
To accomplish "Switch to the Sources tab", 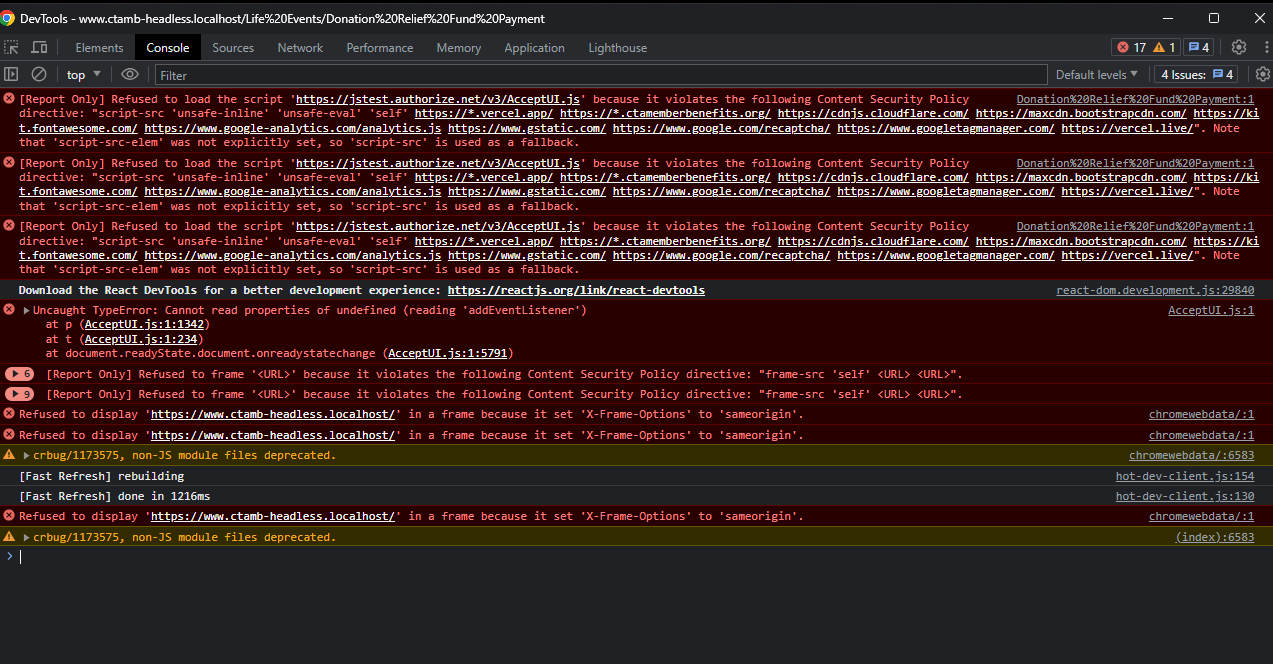I will pyautogui.click(x=233, y=47).
